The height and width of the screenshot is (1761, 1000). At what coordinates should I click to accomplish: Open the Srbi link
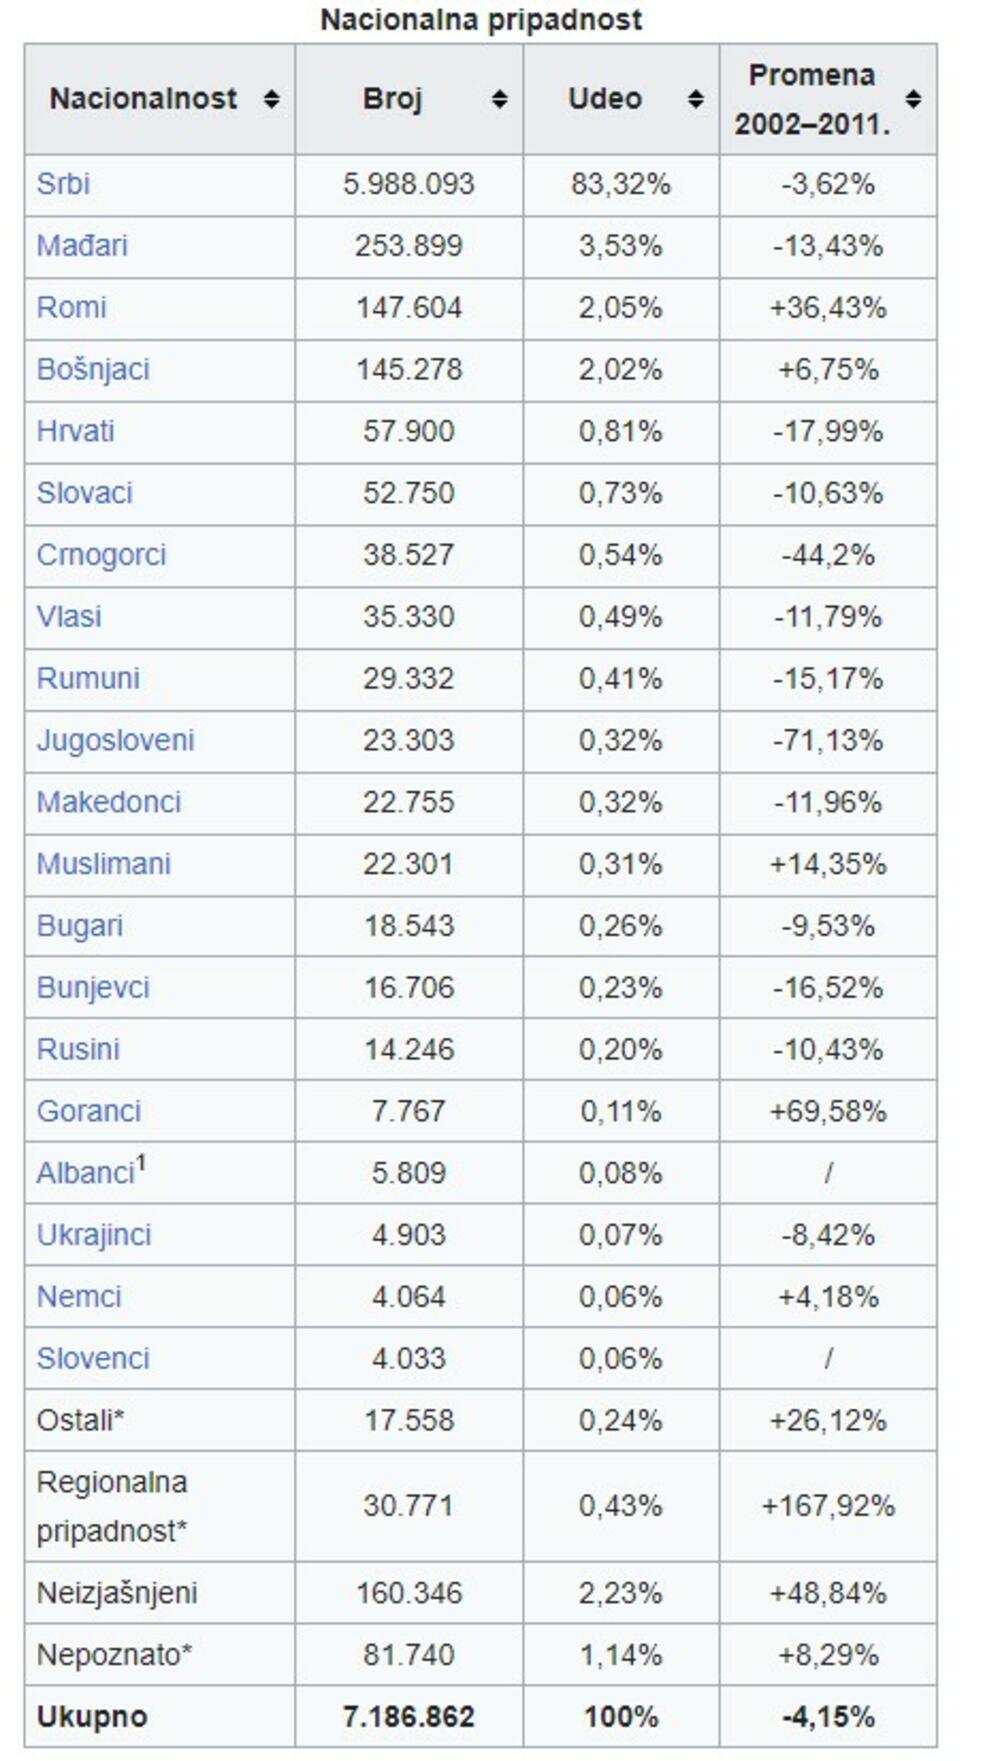[x=63, y=184]
